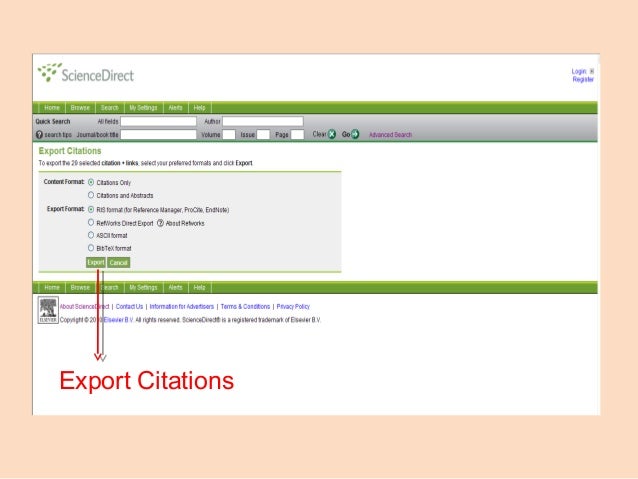638x479 pixels.
Task: Open the Terms & Conditions link
Action: (245, 306)
